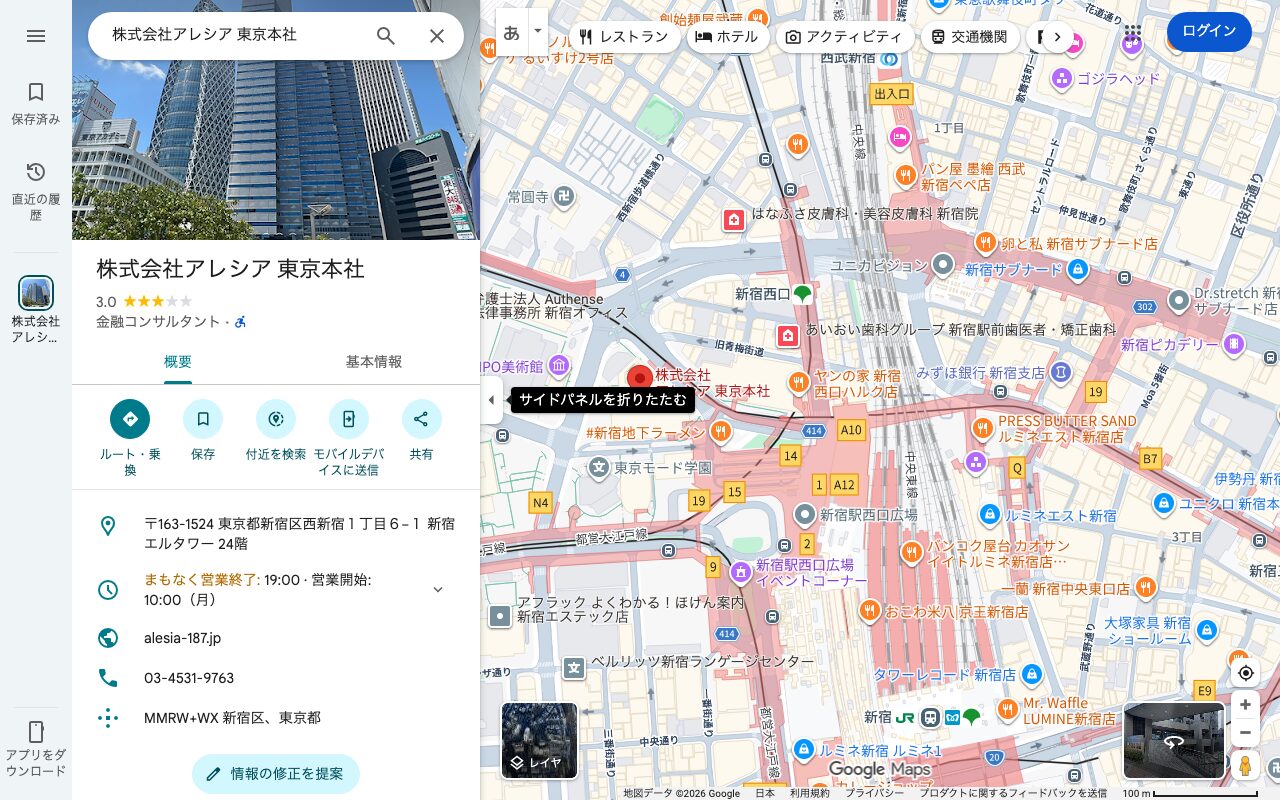
Task: Share this place using the 共有 icon
Action: tap(421, 419)
